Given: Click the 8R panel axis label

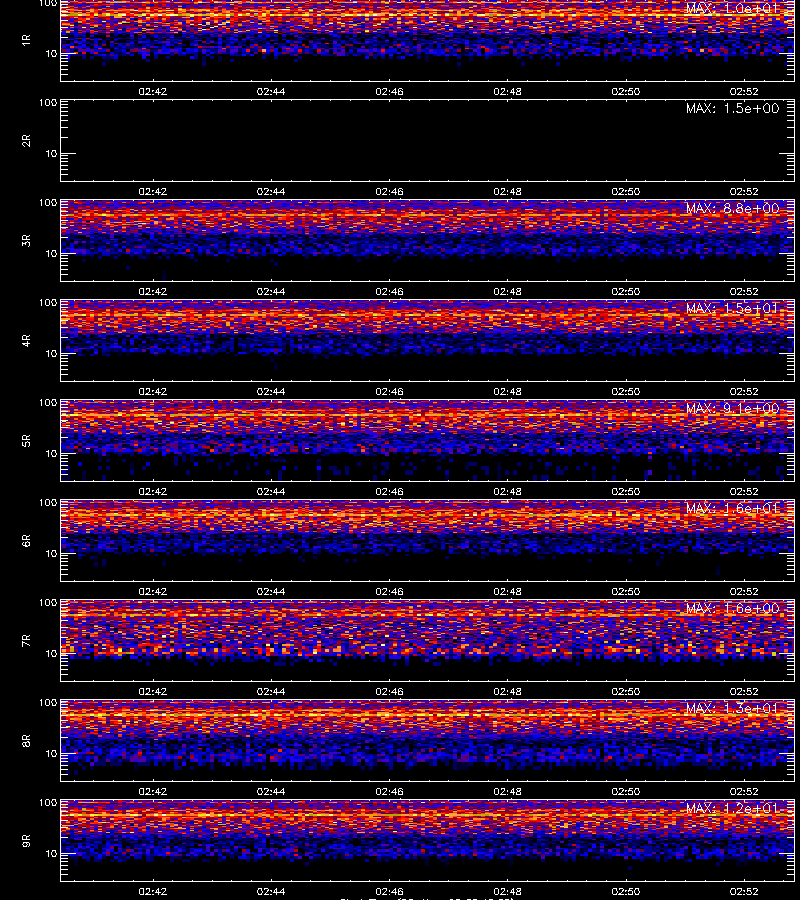Looking at the screenshot, I should click(26, 740).
